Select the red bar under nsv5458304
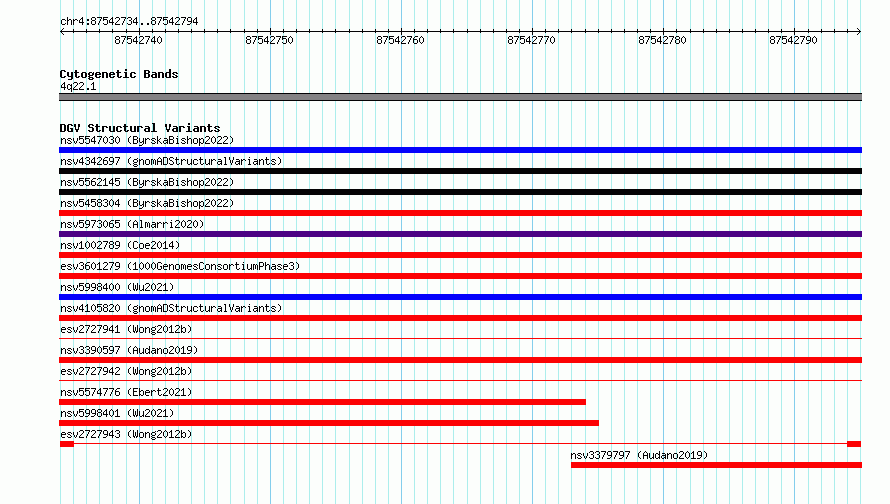Image resolution: width=890 pixels, height=504 pixels. pos(460,213)
